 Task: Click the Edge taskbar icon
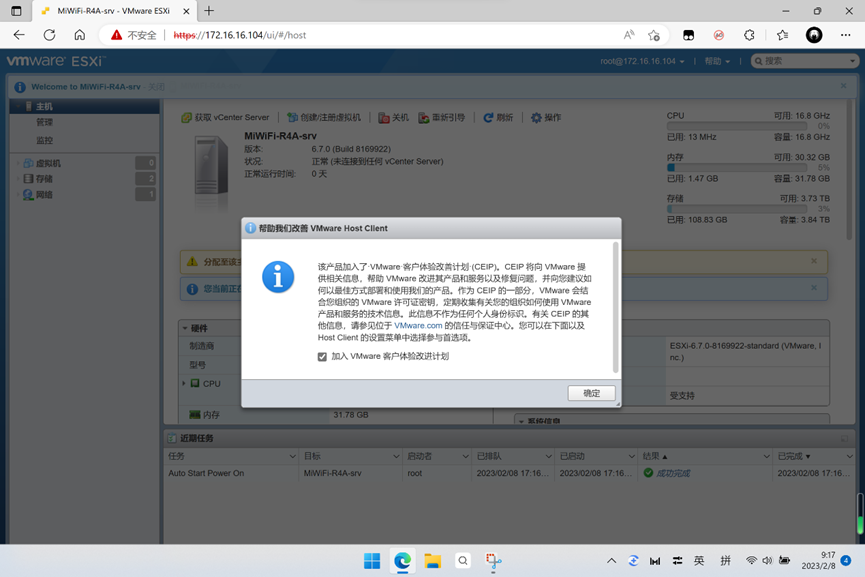(x=402, y=561)
